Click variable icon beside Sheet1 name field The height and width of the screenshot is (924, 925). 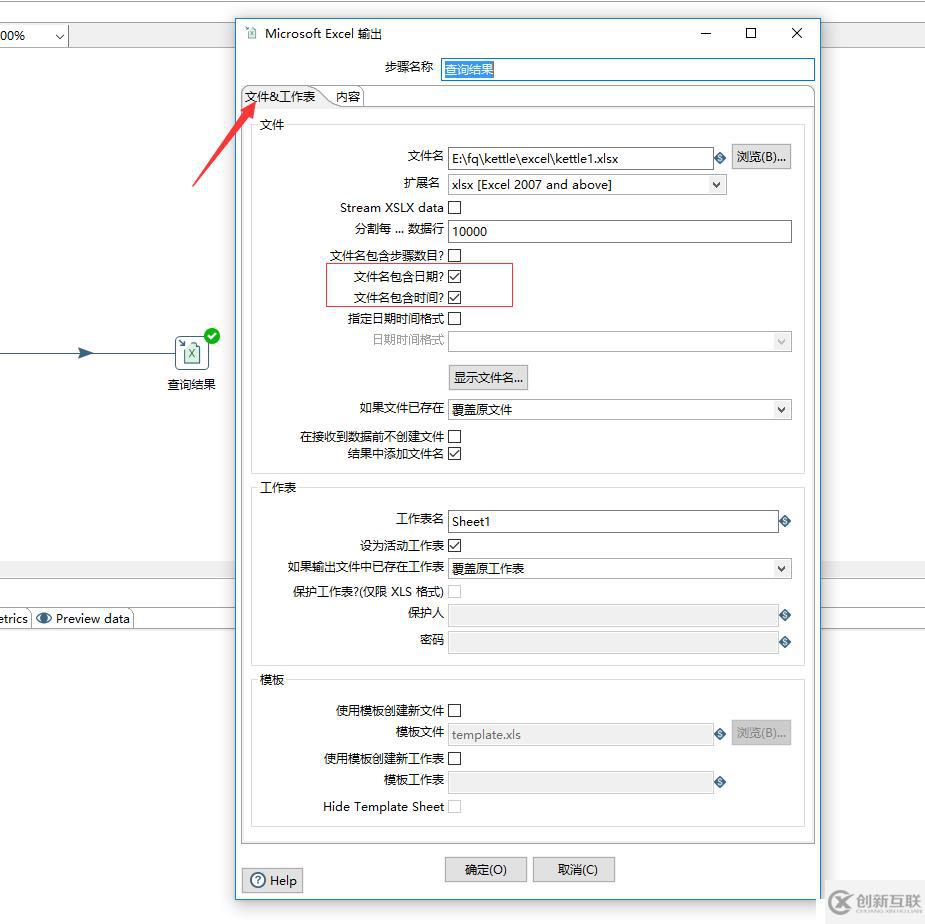[784, 521]
